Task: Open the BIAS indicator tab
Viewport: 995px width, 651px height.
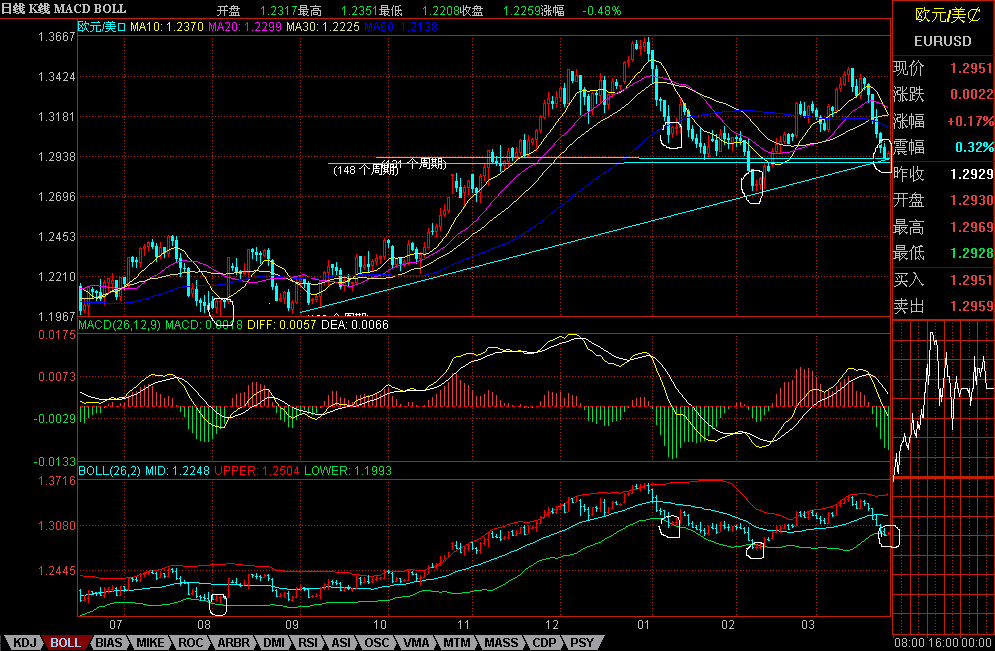Action: (109, 642)
